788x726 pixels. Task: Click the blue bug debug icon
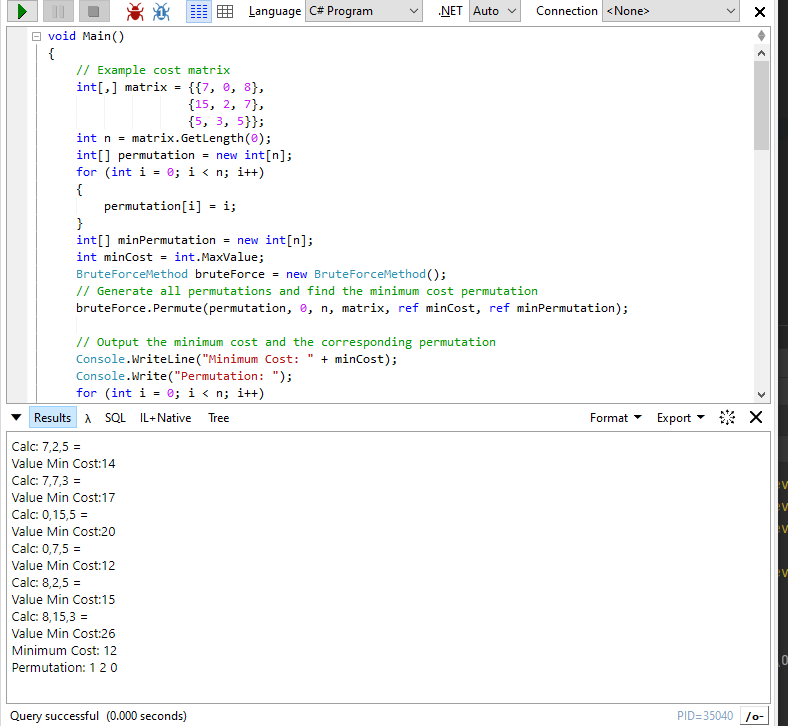[161, 11]
